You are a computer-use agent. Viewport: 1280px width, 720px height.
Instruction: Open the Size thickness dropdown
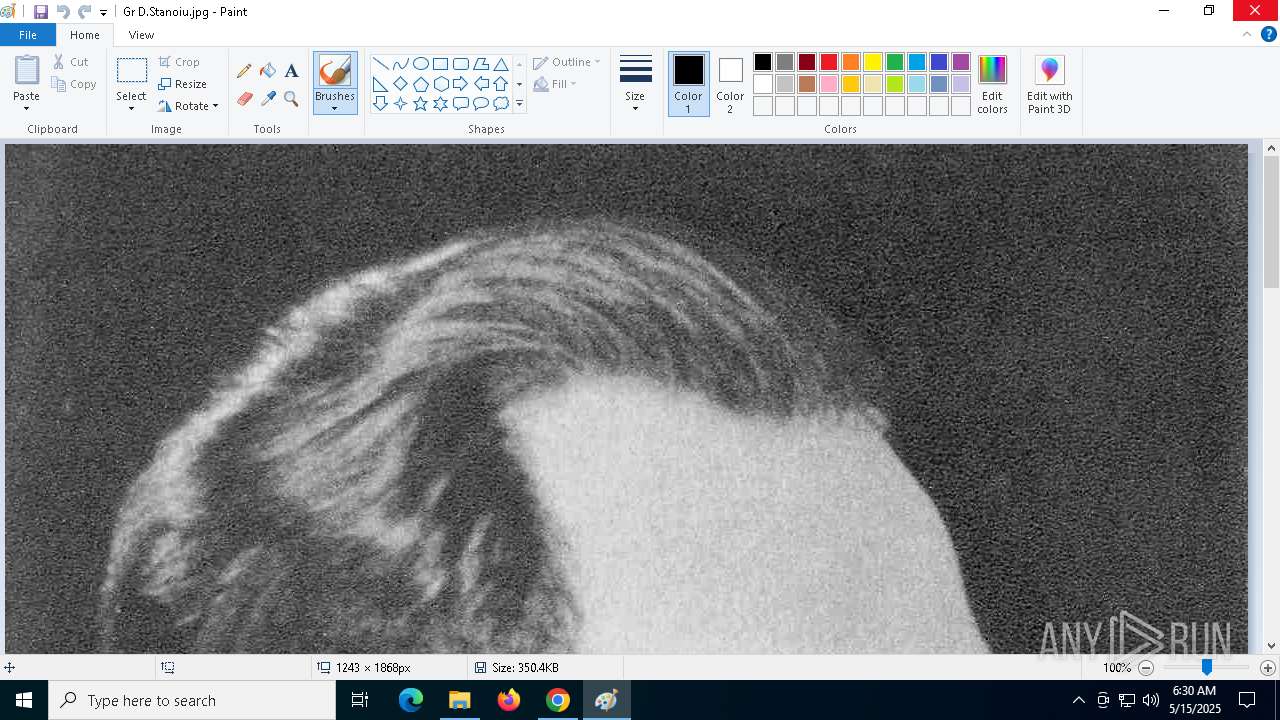(635, 85)
